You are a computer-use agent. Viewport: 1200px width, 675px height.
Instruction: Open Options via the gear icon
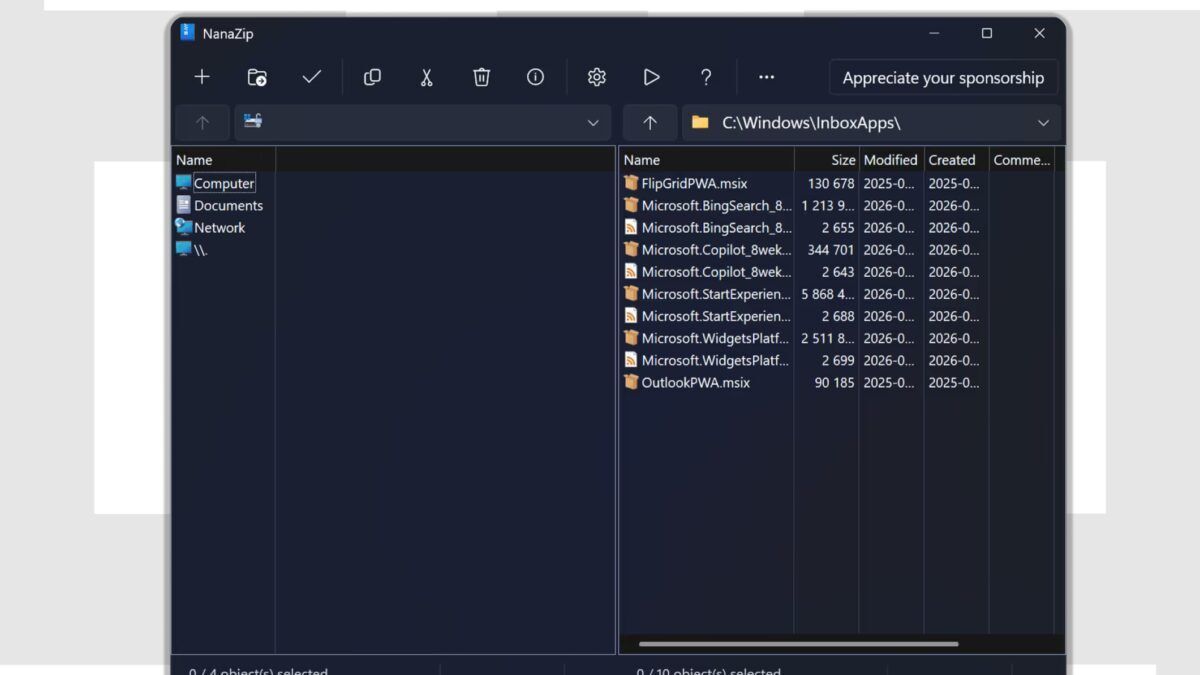[597, 77]
